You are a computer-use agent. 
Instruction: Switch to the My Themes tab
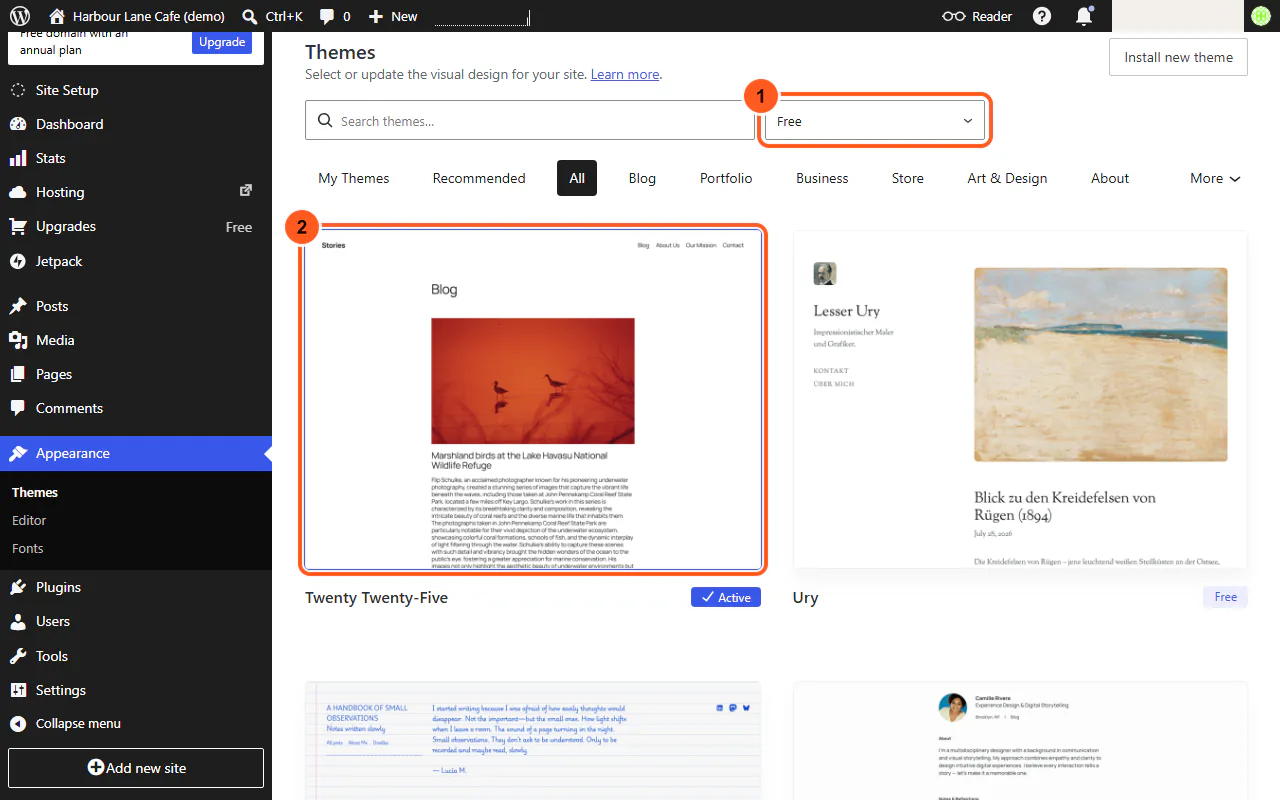click(354, 178)
